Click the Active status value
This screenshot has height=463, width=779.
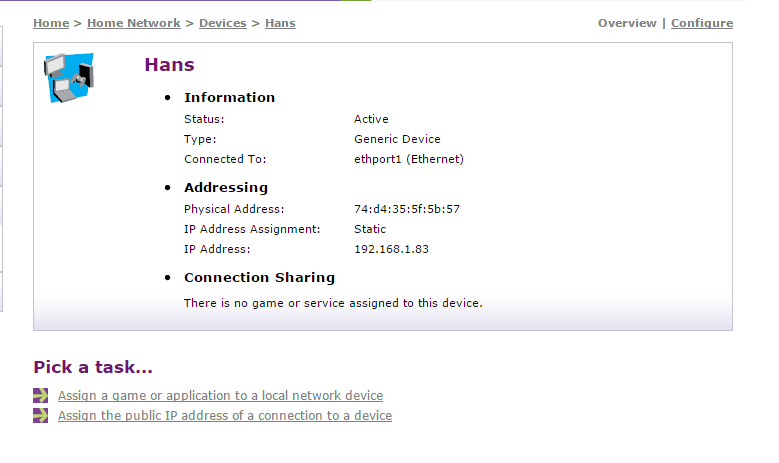(x=371, y=119)
